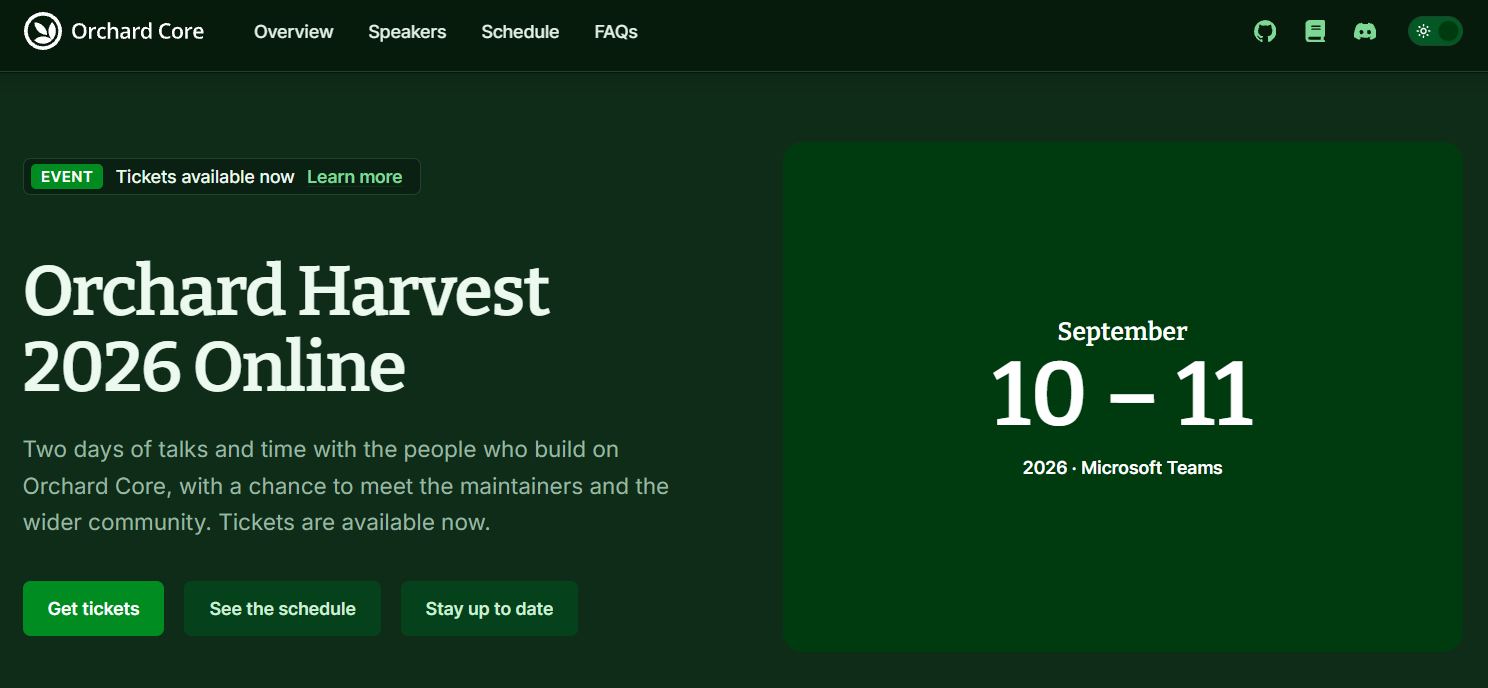The width and height of the screenshot is (1488, 688).
Task: Click the 'September' label in date card
Action: 1122,331
